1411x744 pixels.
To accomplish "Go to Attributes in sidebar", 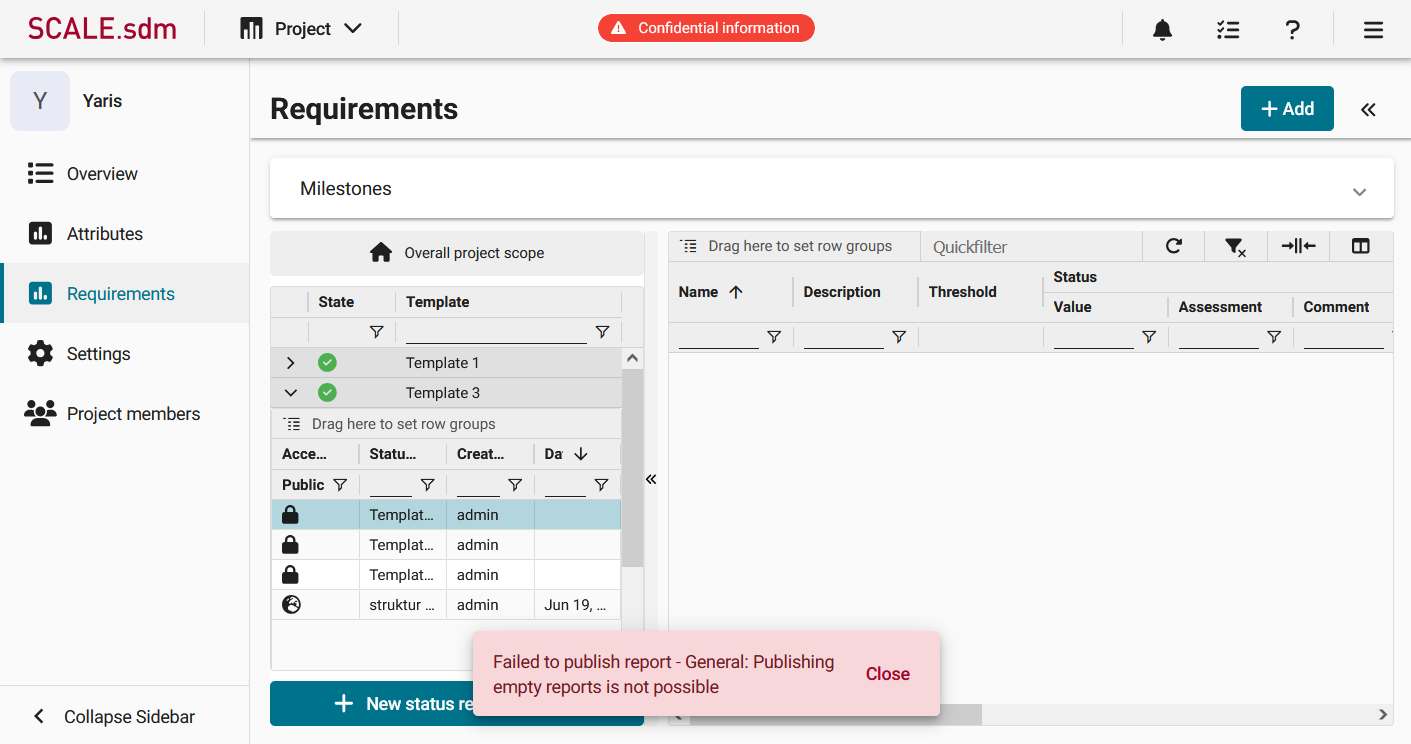I will [124, 233].
